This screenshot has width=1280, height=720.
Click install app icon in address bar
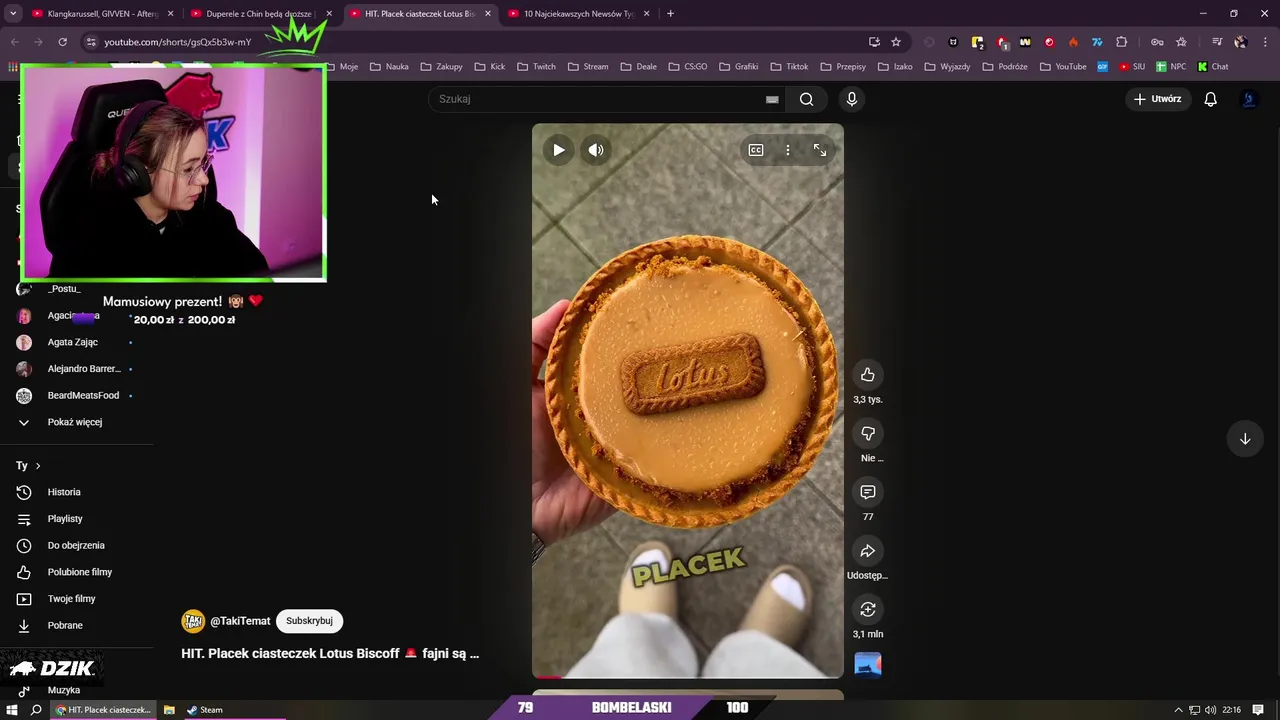(874, 42)
